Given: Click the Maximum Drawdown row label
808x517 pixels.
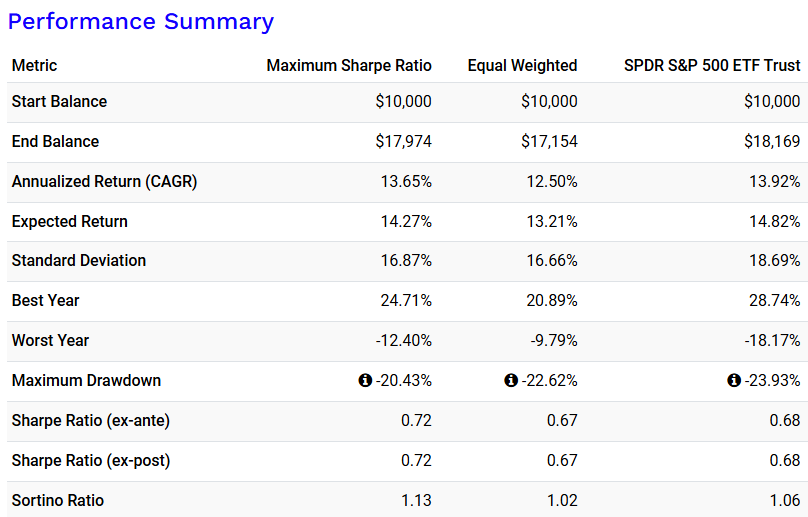Looking at the screenshot, I should click(x=86, y=380).
